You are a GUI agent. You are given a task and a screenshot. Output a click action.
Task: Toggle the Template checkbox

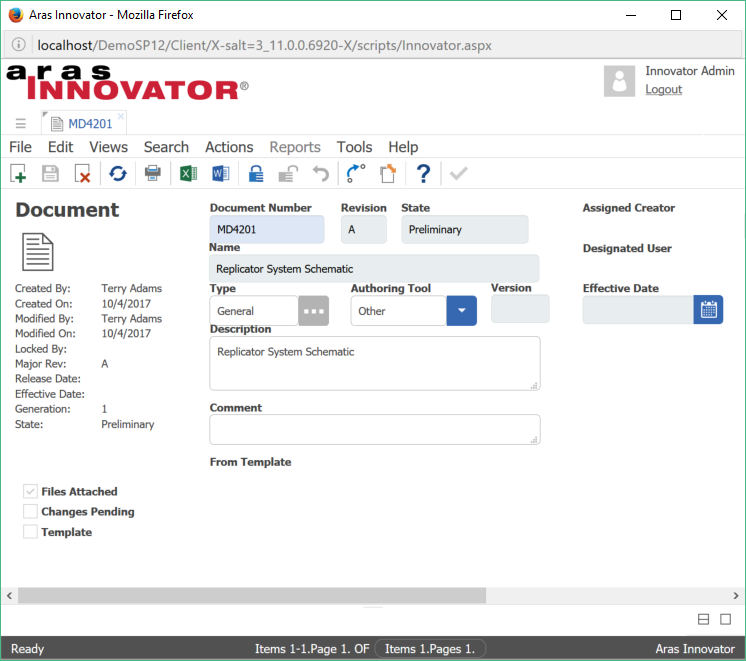click(x=30, y=532)
